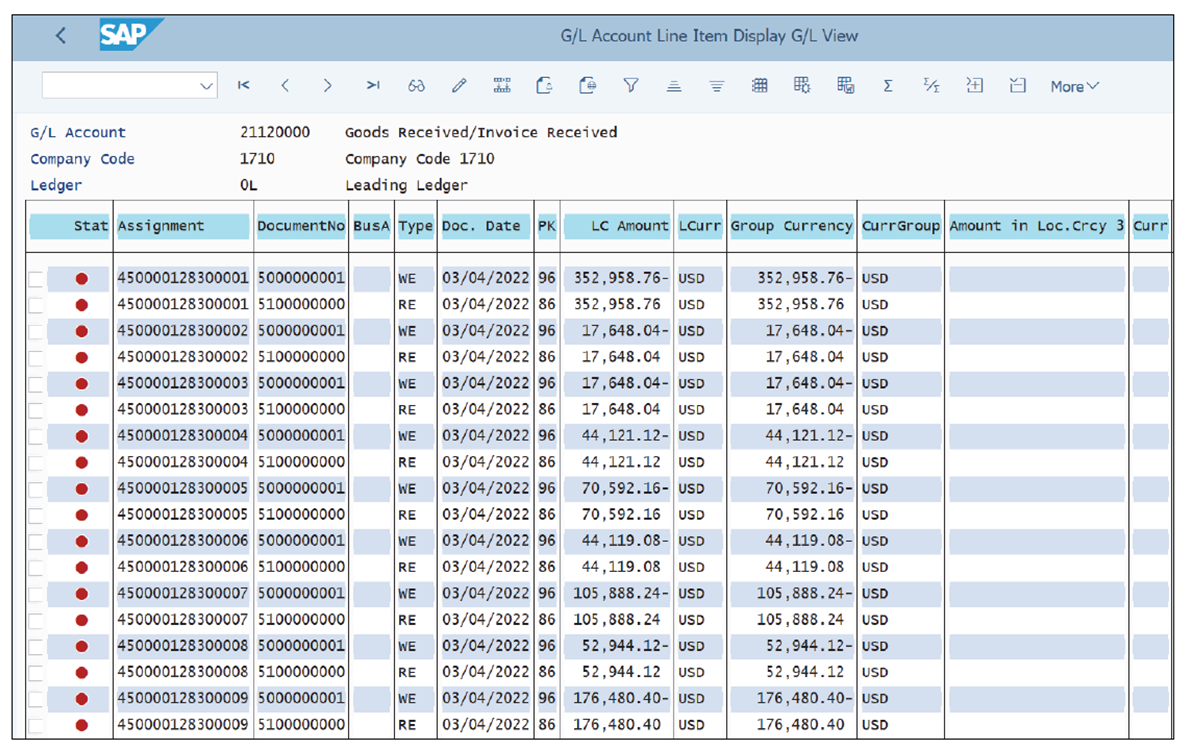Go to the first page of the list
Screen dimensions: 1187x752
243,86
